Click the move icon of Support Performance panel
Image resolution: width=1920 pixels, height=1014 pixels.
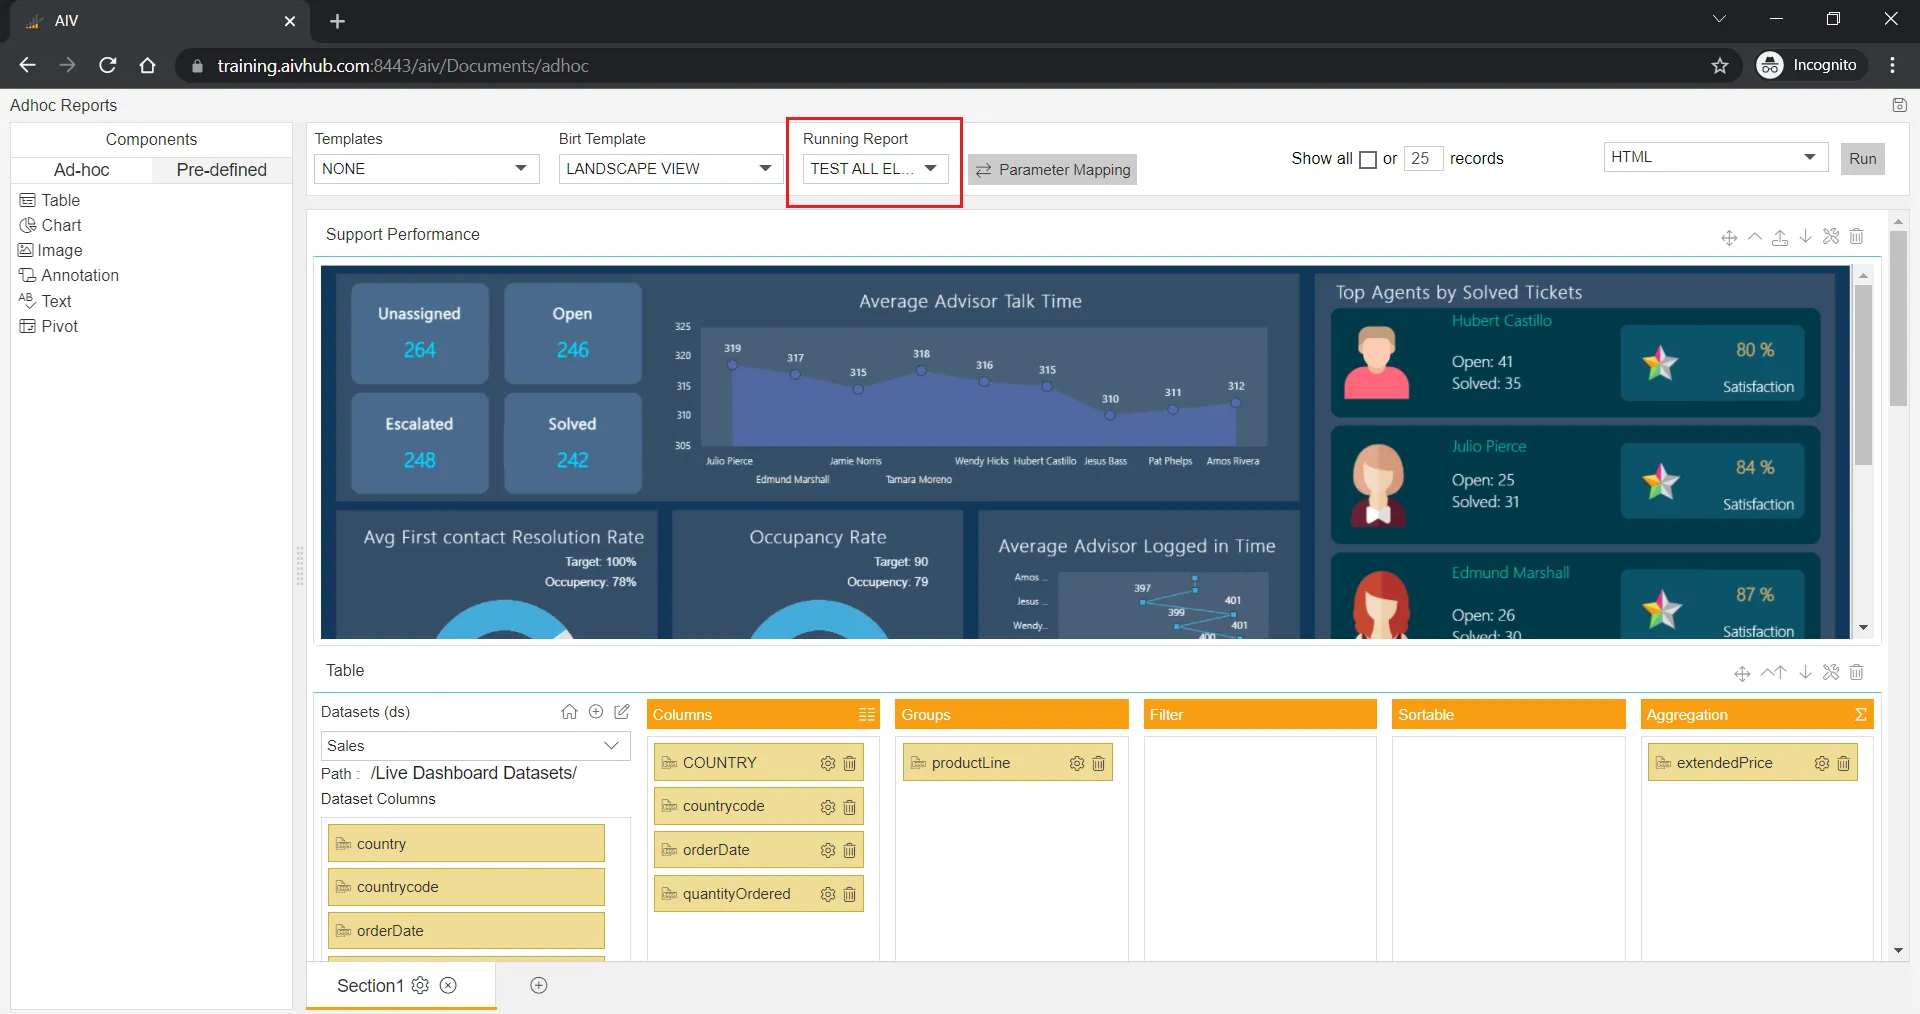pos(1729,237)
